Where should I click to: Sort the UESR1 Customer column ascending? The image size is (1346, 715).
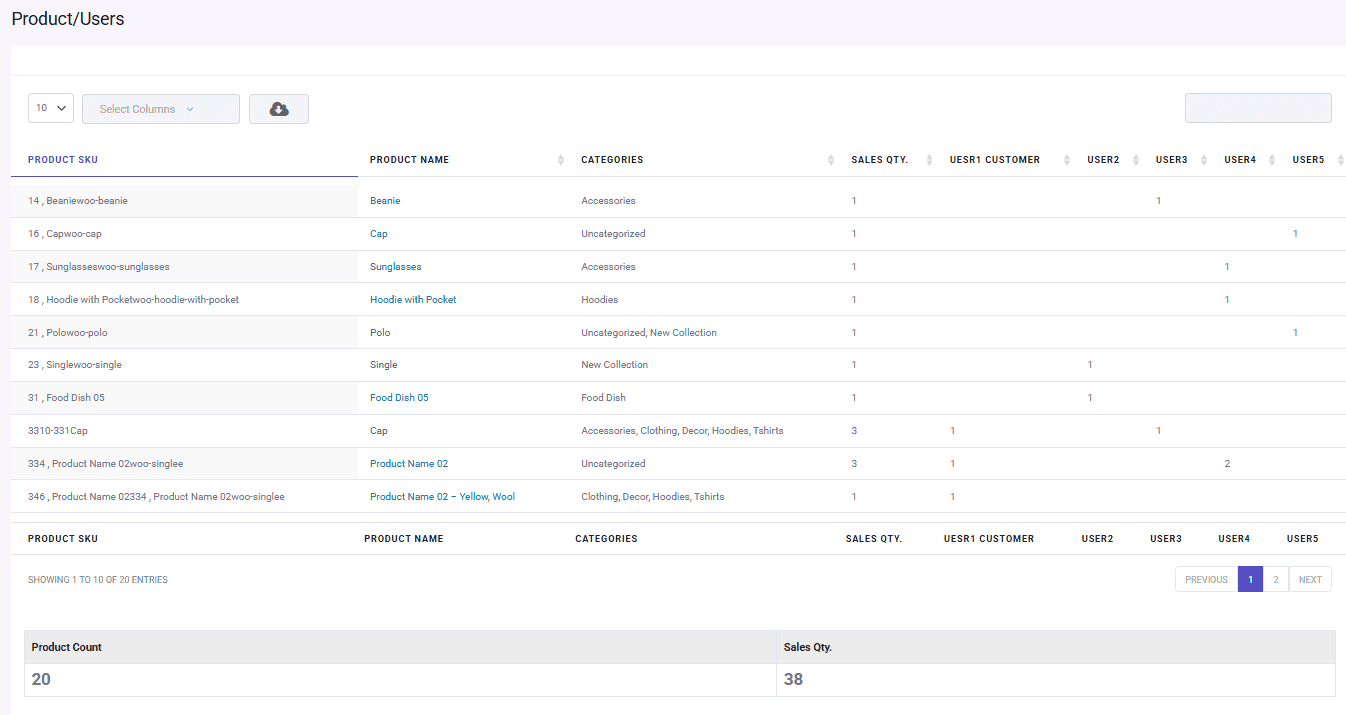pyautogui.click(x=1064, y=159)
